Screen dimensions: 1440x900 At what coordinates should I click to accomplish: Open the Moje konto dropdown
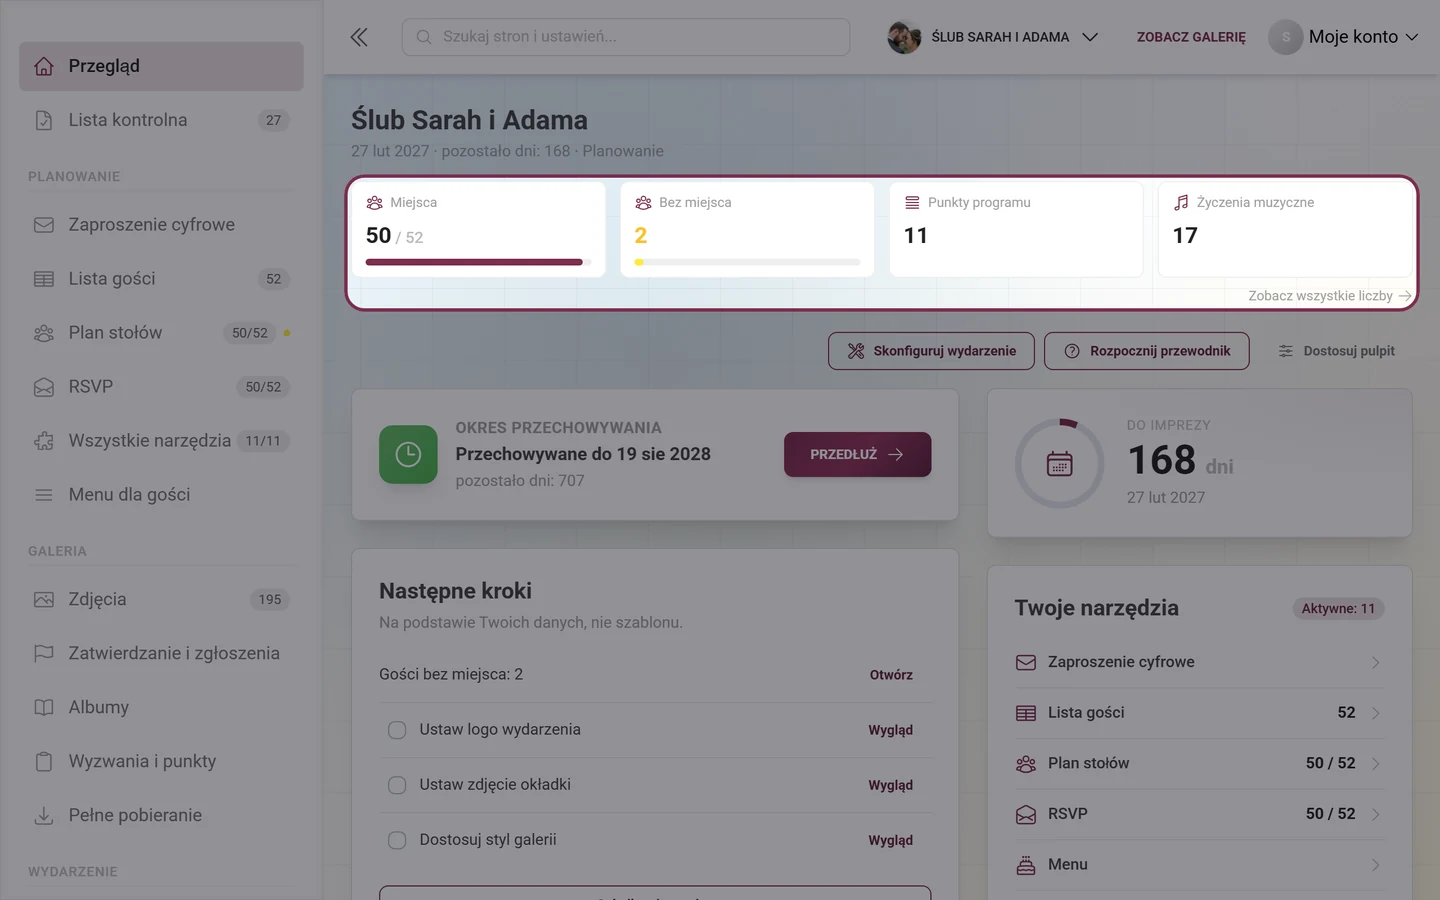1344,37
